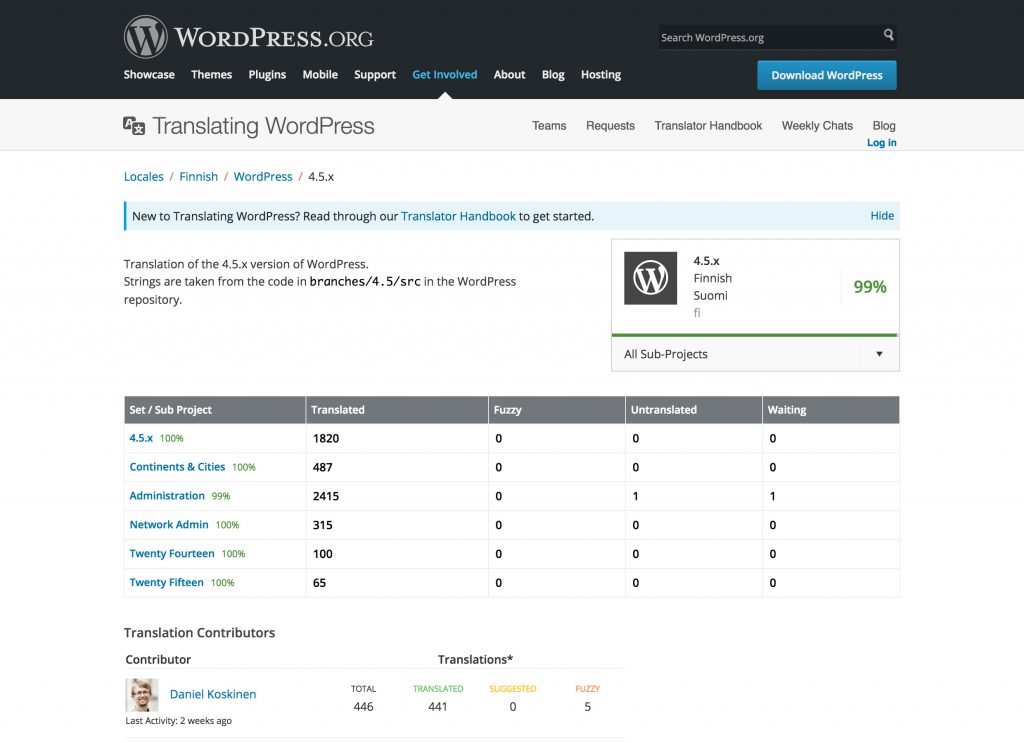Click Administration's waiting count 1
The image size is (1024, 743).
click(773, 496)
